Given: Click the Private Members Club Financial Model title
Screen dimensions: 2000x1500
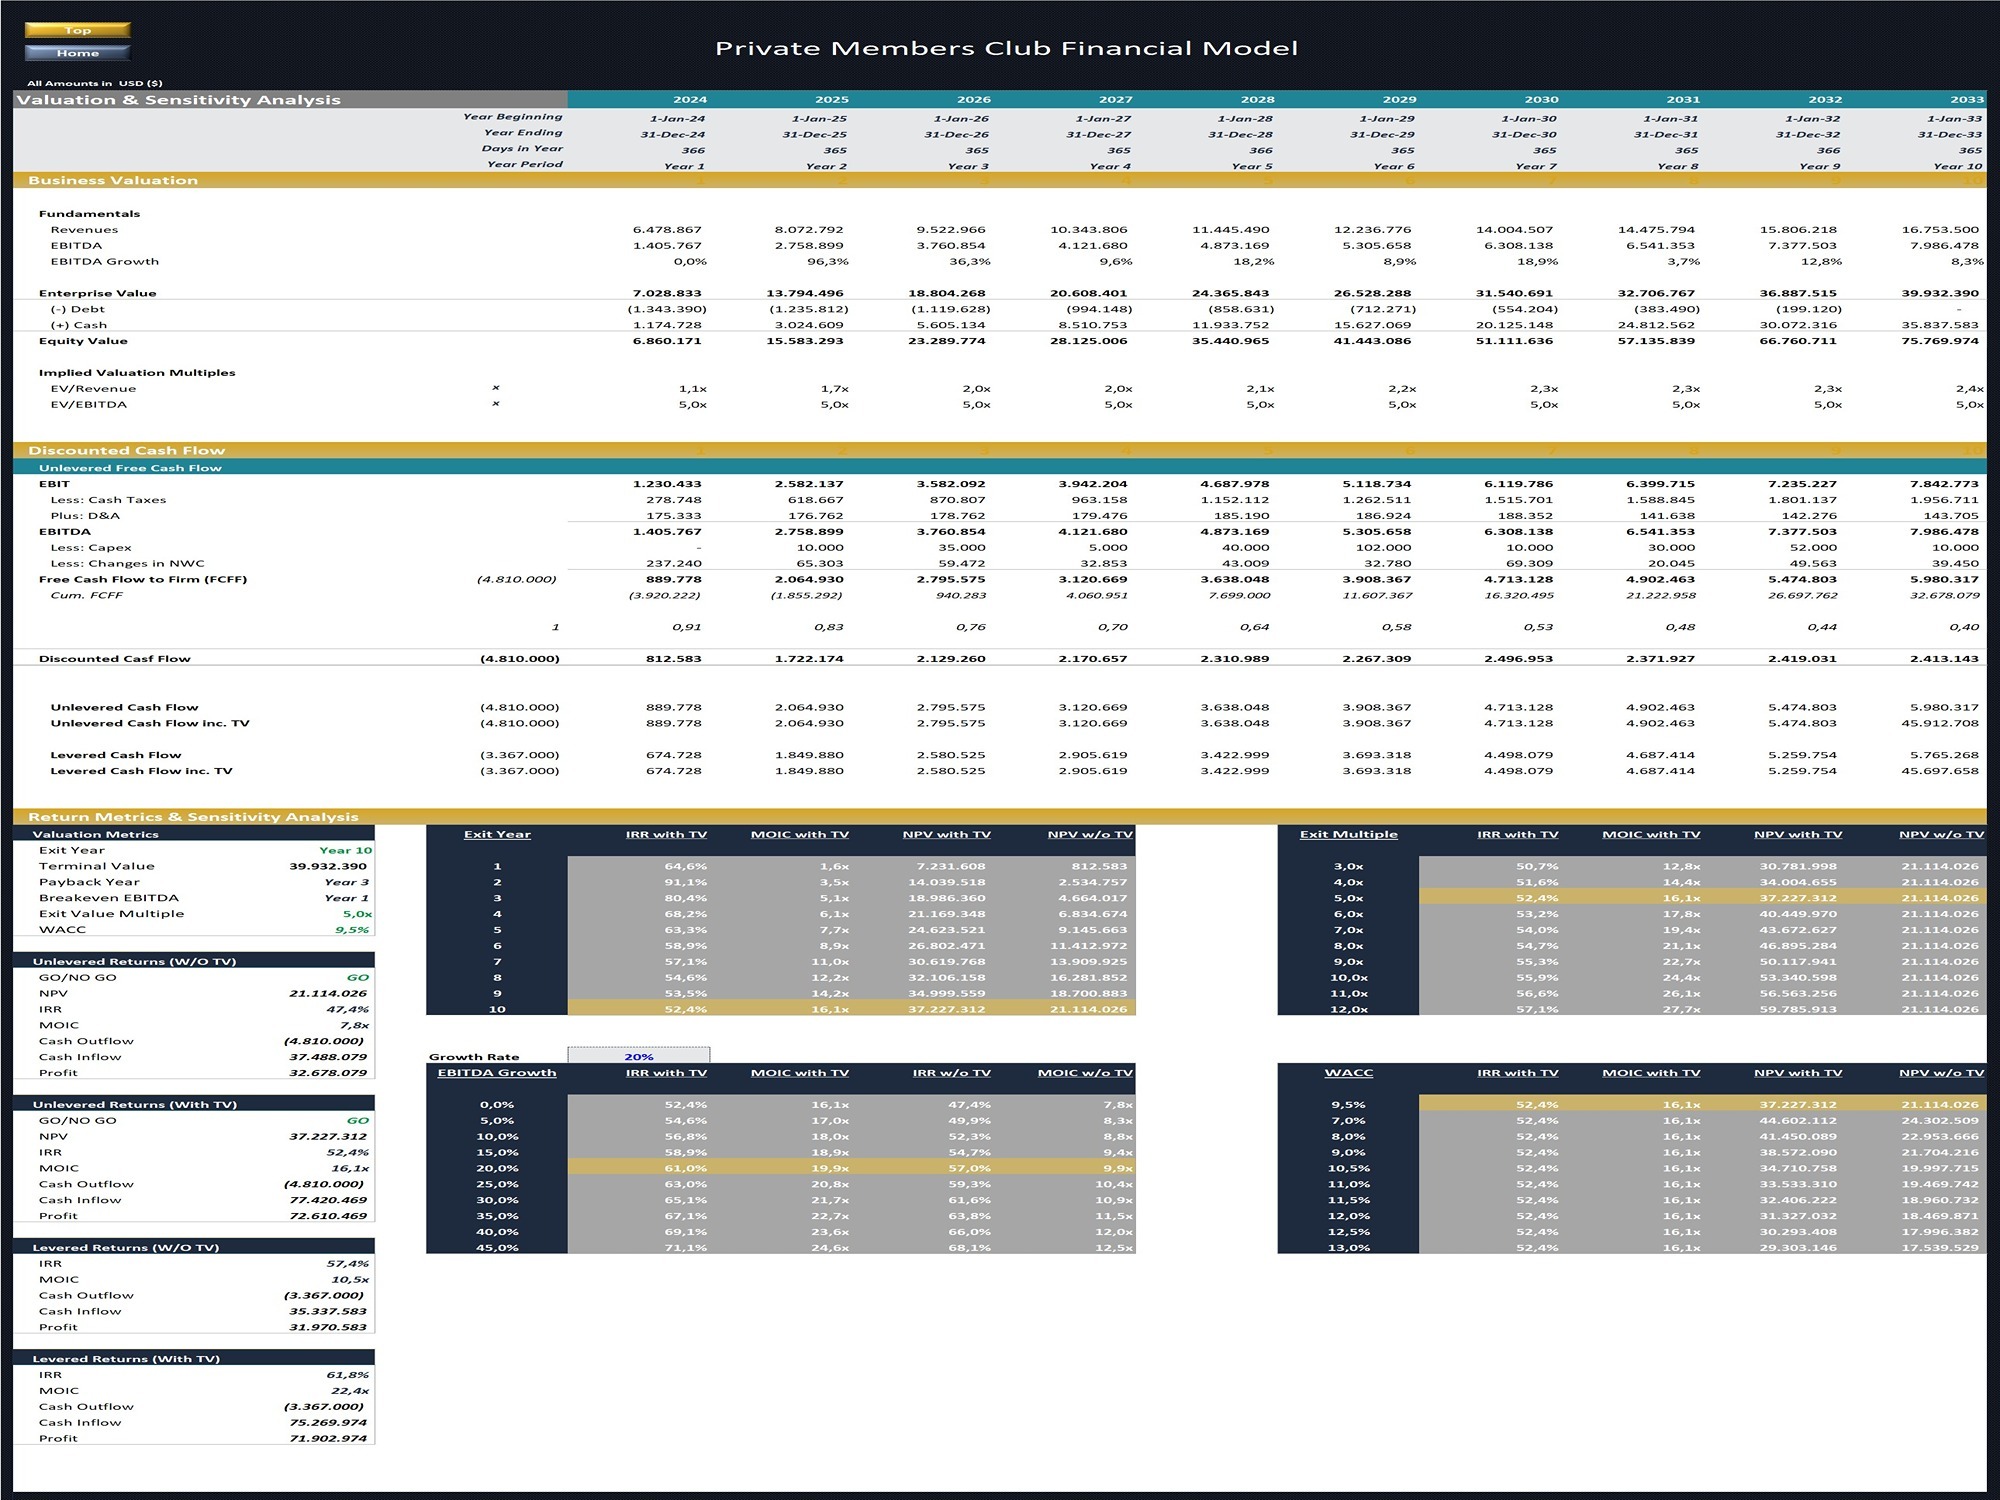Looking at the screenshot, I should 1006,48.
